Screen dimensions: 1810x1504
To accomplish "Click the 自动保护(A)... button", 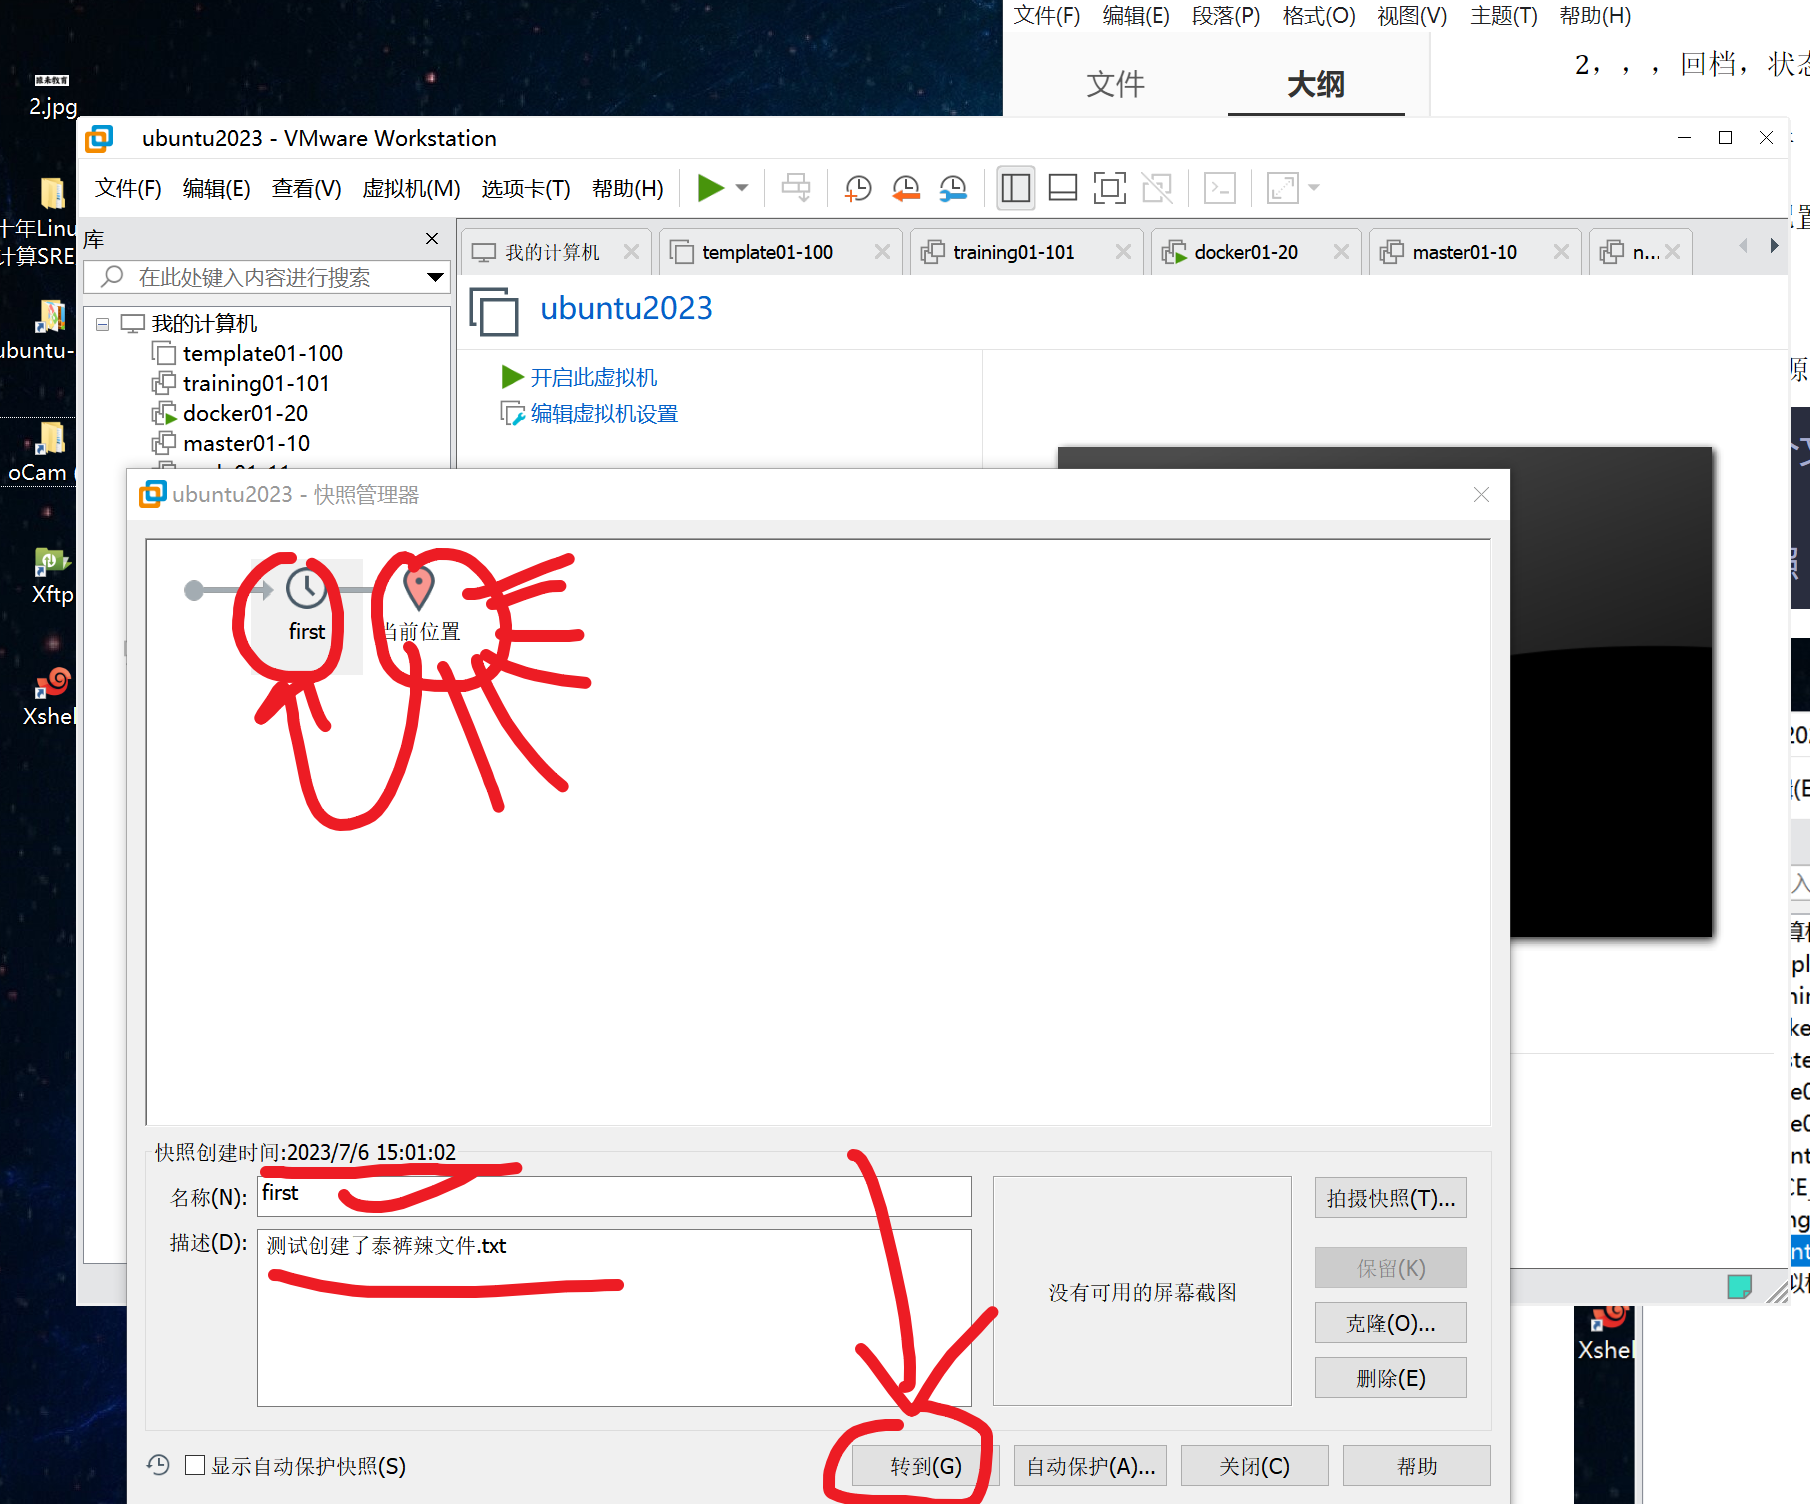I will click(x=1090, y=1466).
